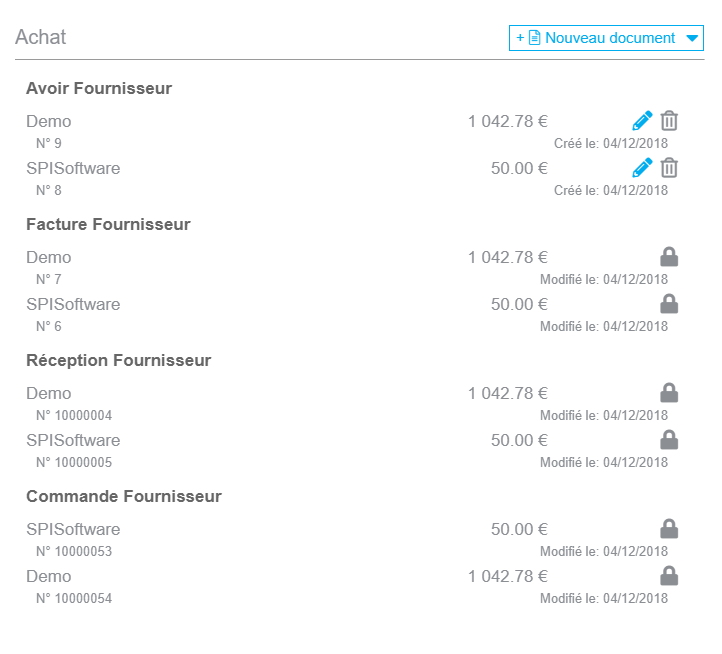Viewport: 722px width, 654px height.
Task: Open the Nouveau document dropdown arrow
Action: (692, 38)
